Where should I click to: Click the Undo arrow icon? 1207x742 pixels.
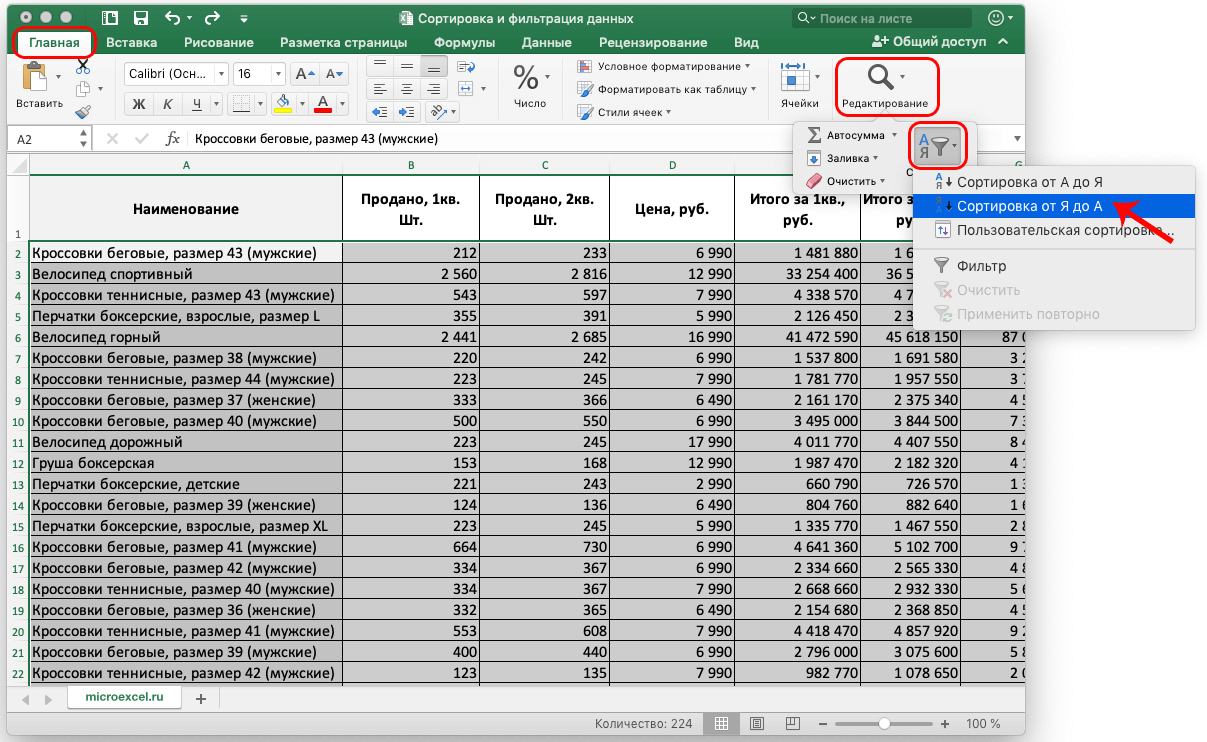tap(172, 18)
